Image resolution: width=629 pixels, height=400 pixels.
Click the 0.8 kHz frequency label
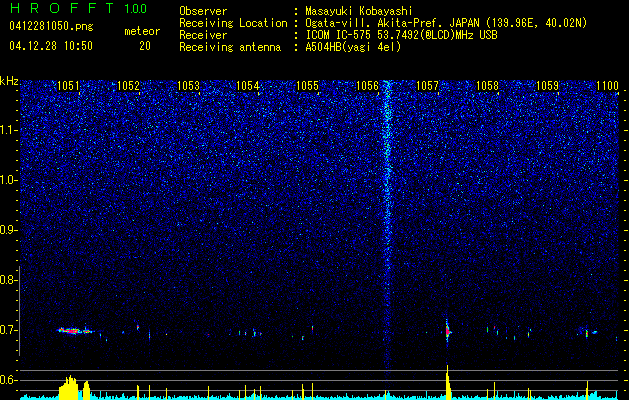pos(8,280)
